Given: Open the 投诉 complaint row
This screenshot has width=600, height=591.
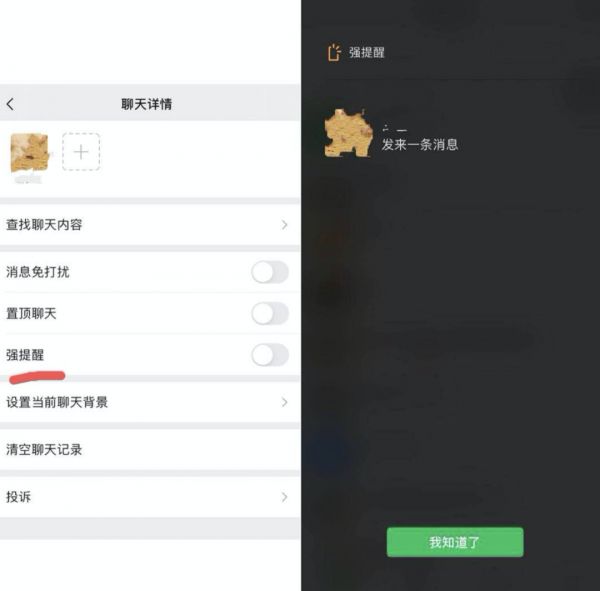Looking at the screenshot, I should pos(150,497).
